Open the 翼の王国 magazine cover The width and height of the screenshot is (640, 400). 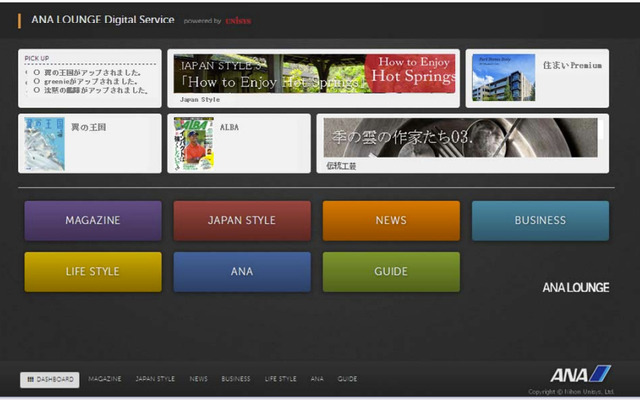tap(44, 144)
